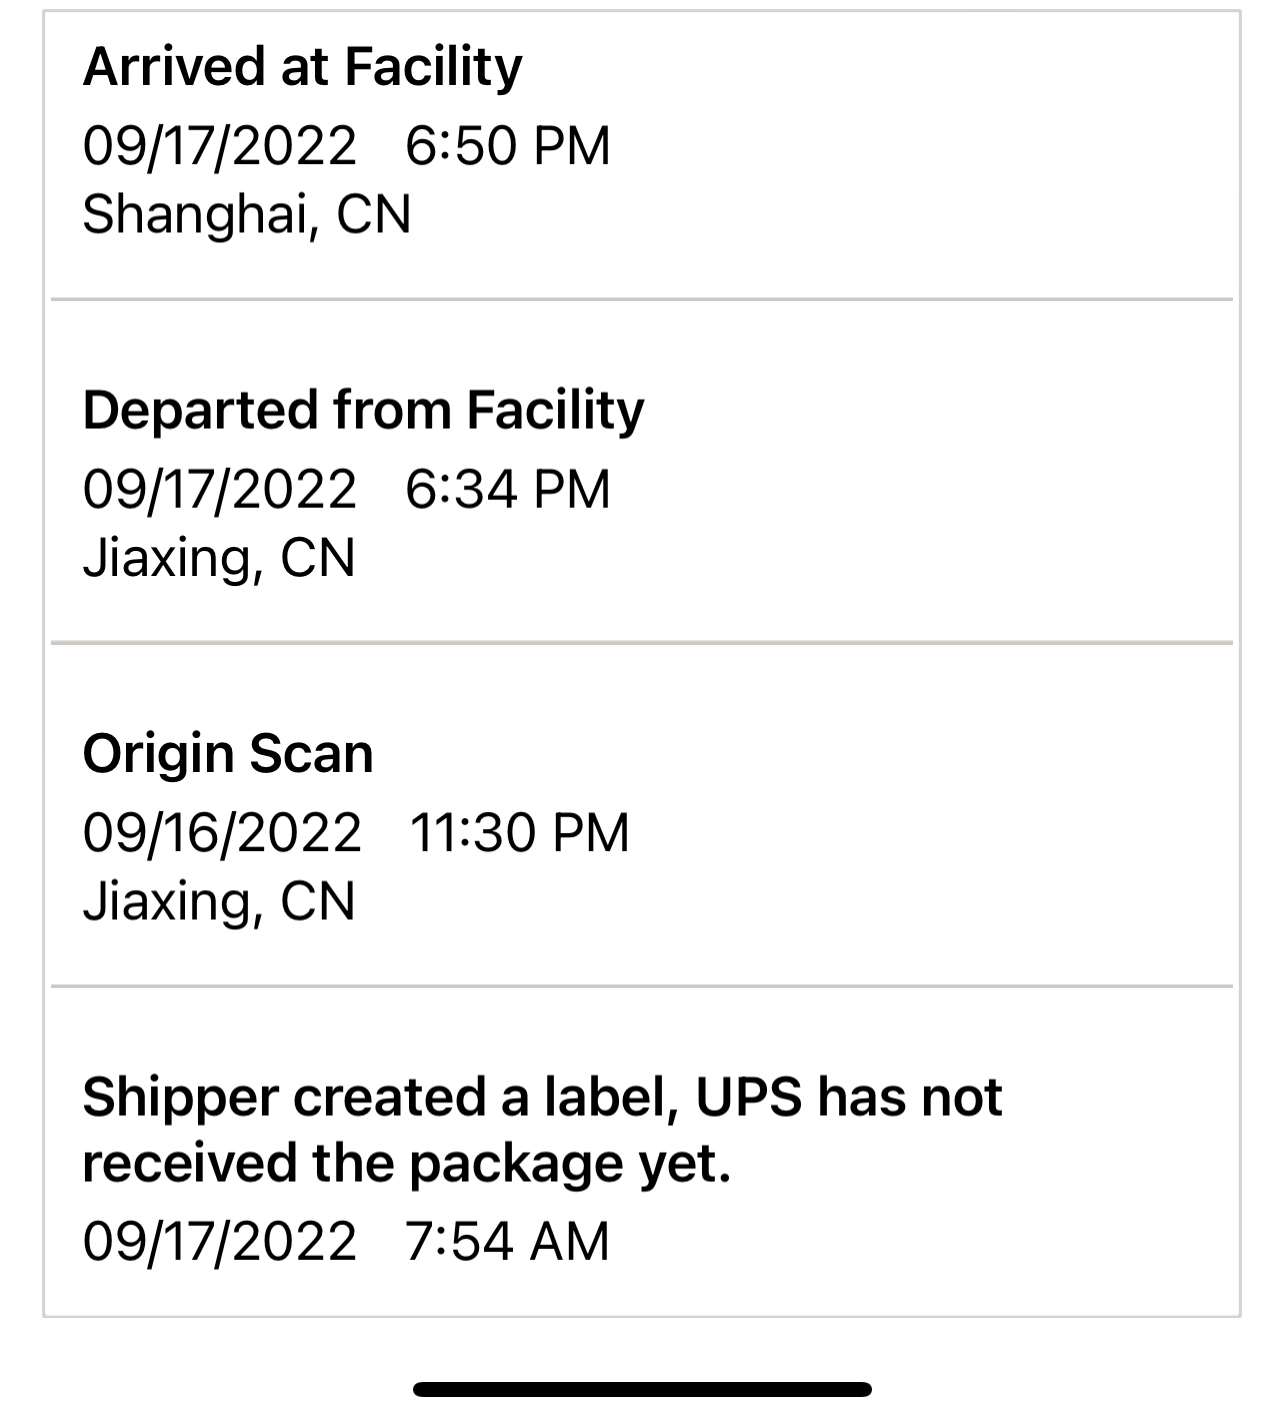Tap Jiaxing, CN under Origin Scan

tap(218, 901)
